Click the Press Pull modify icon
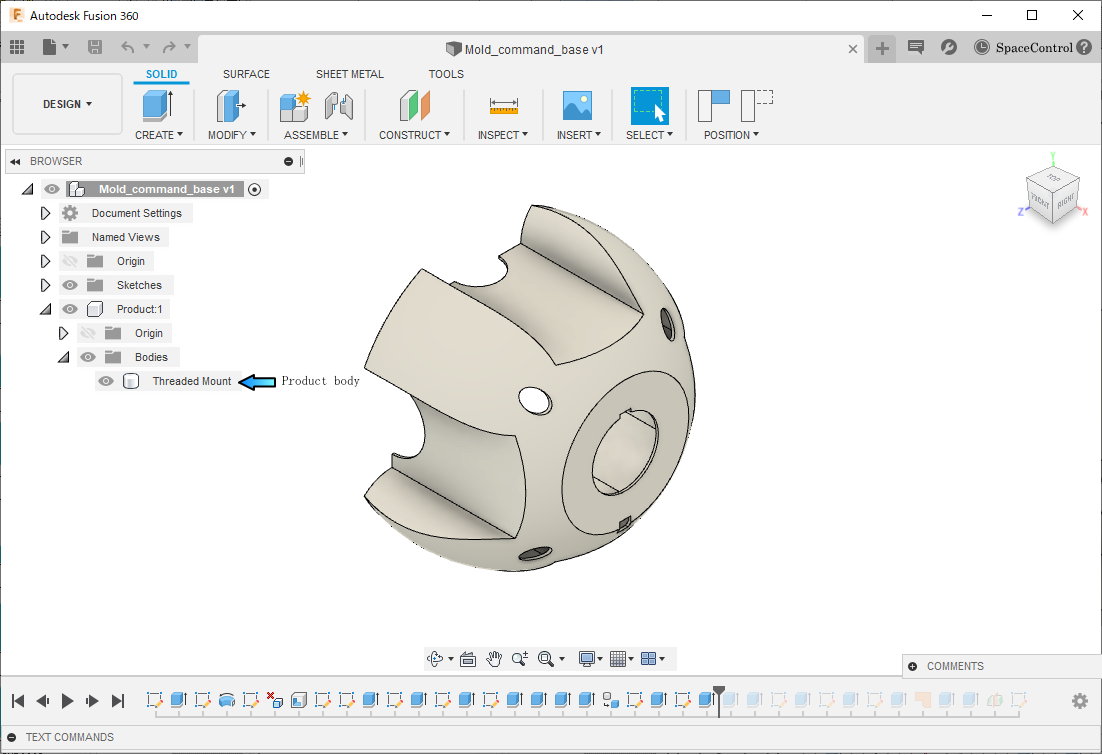The height and width of the screenshot is (755, 1102). pyautogui.click(x=231, y=105)
